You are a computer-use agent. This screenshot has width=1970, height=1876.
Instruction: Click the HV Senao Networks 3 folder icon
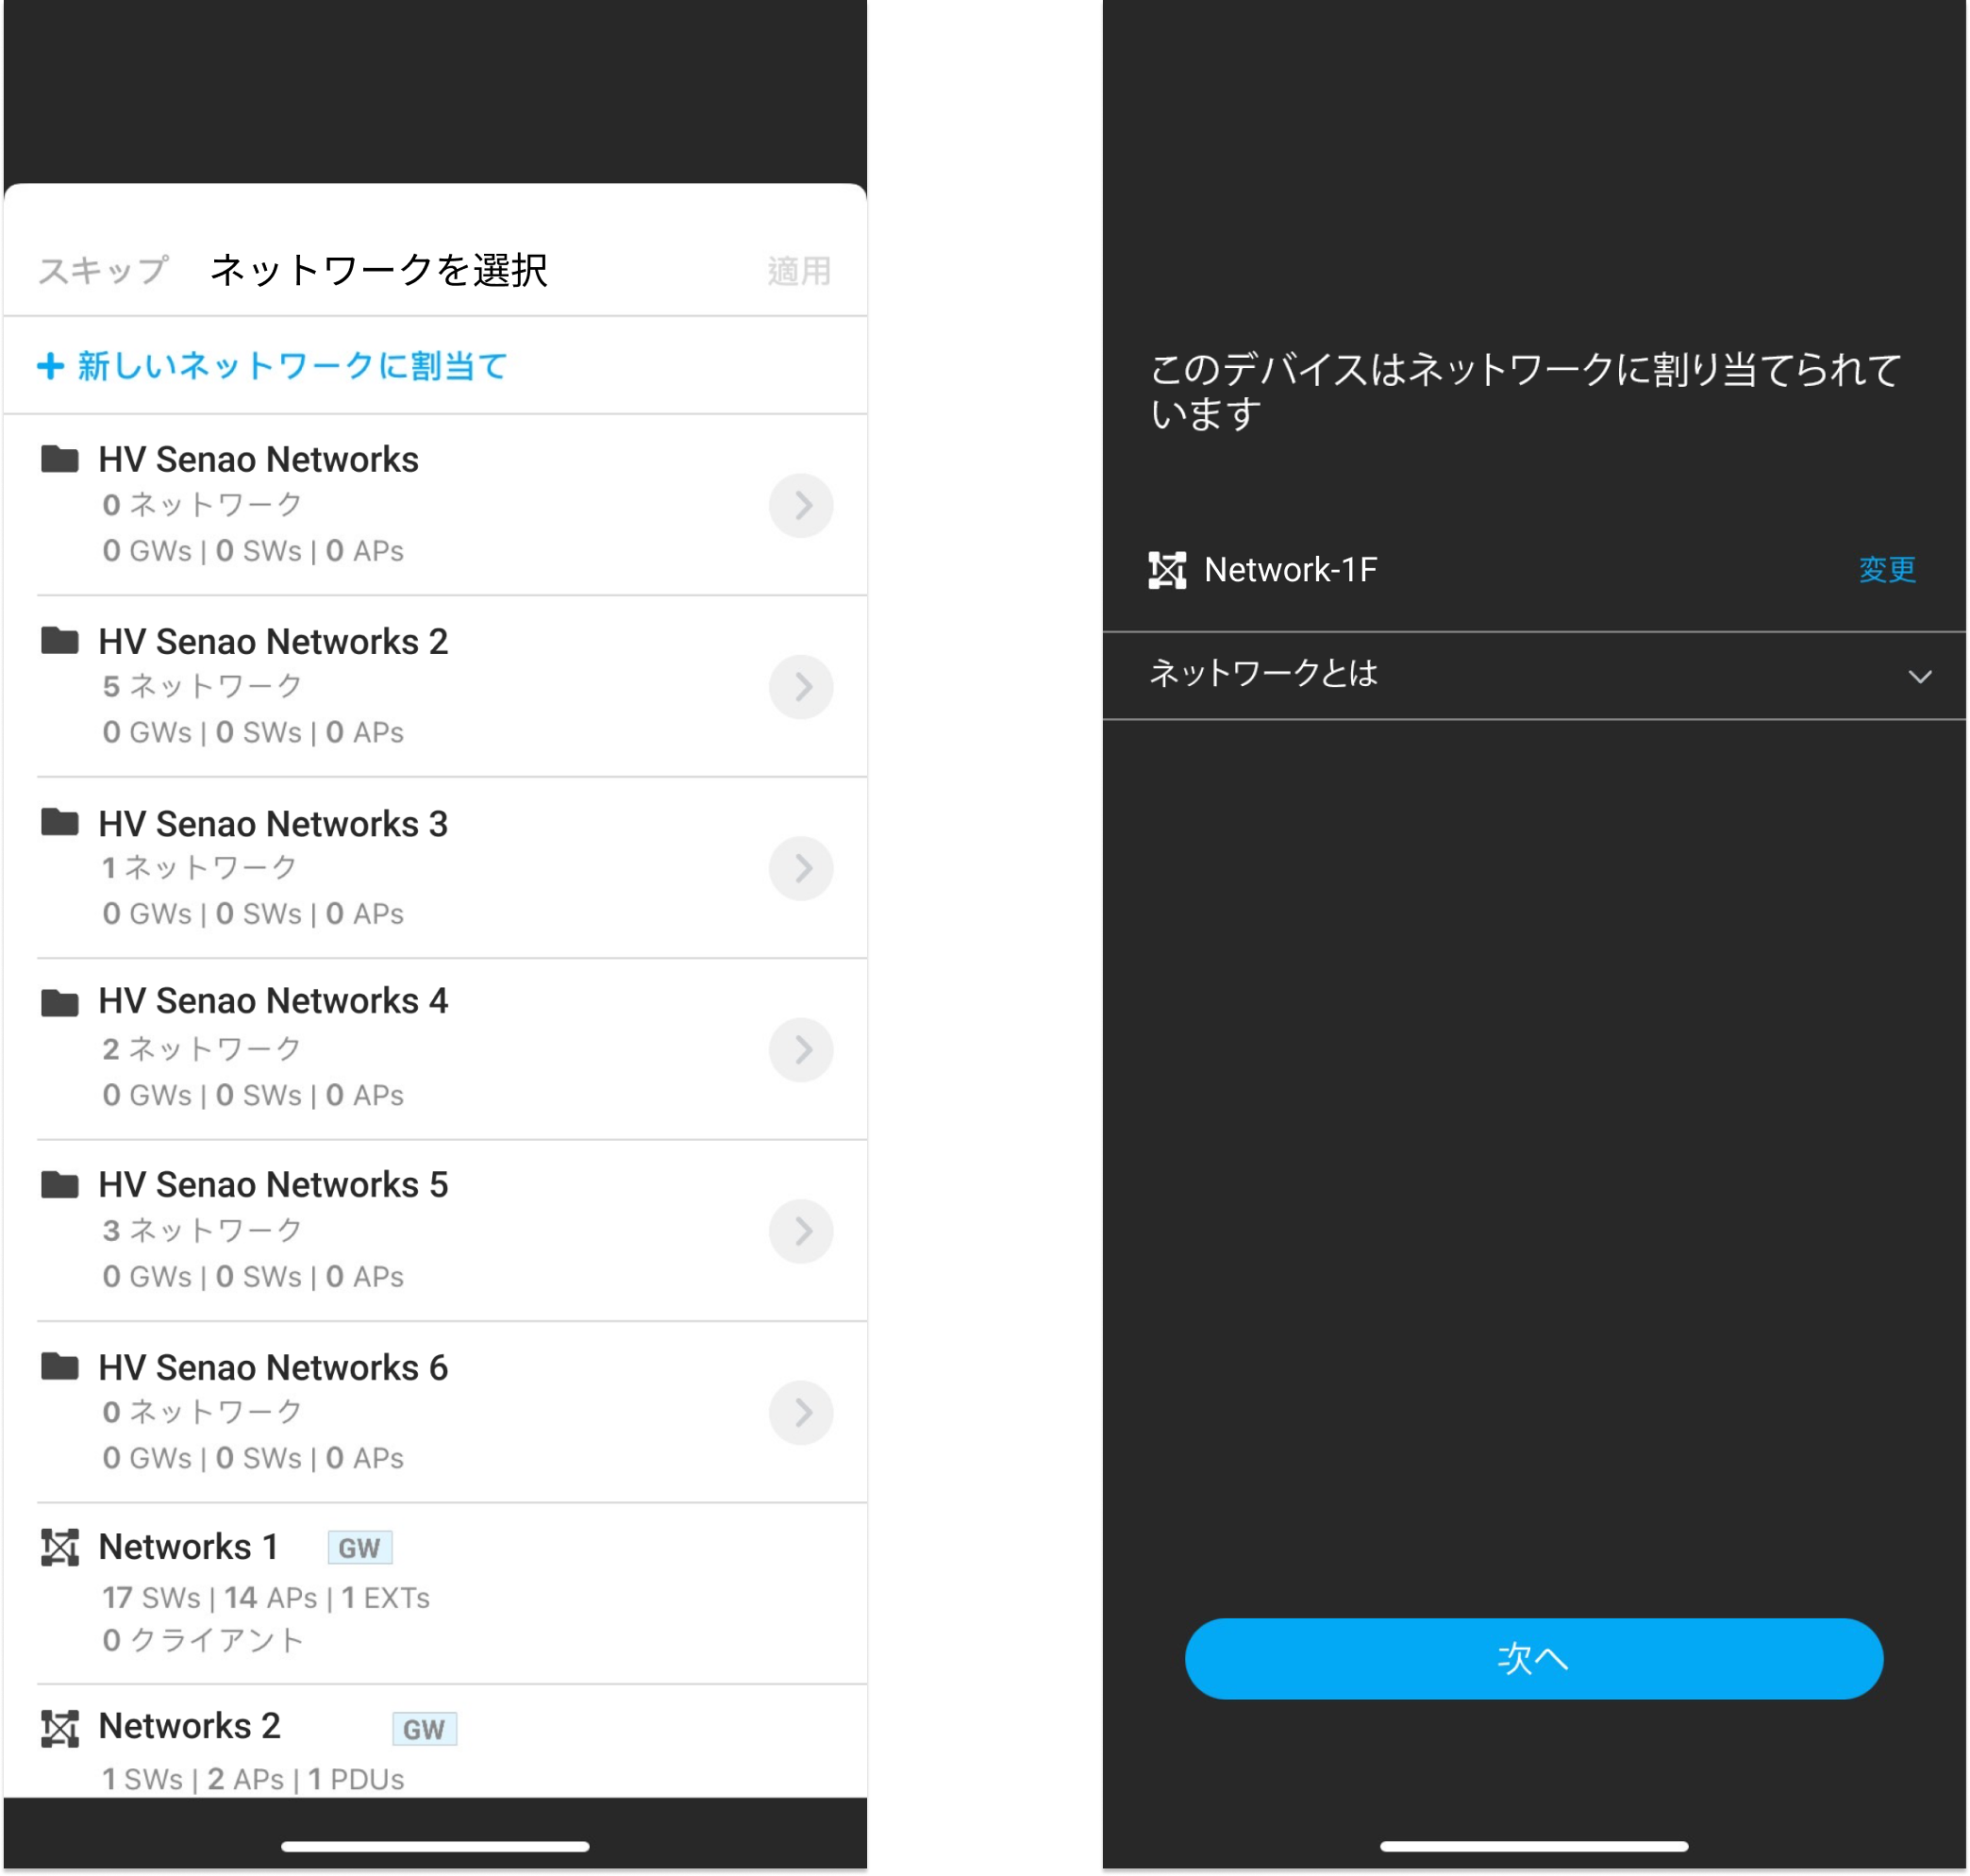pos(60,822)
